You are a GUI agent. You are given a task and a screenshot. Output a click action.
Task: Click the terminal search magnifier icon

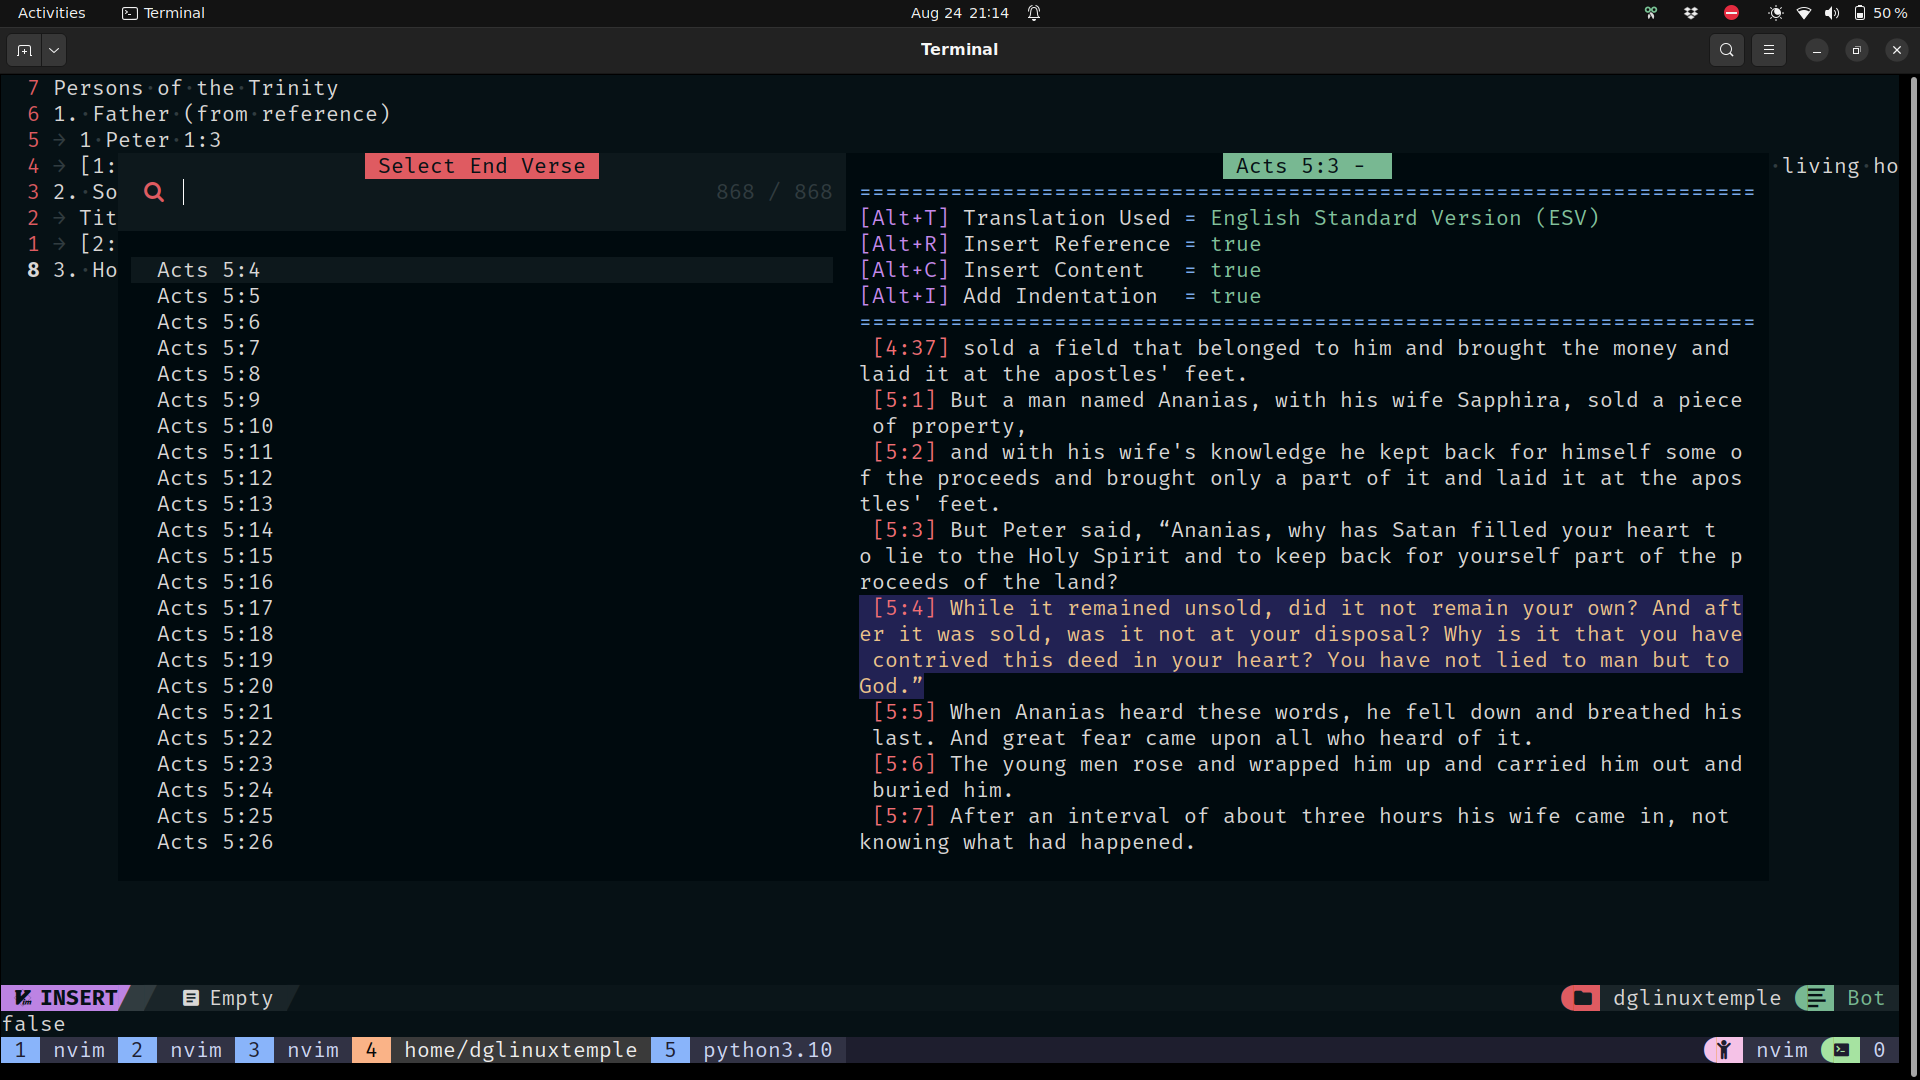coord(1726,50)
